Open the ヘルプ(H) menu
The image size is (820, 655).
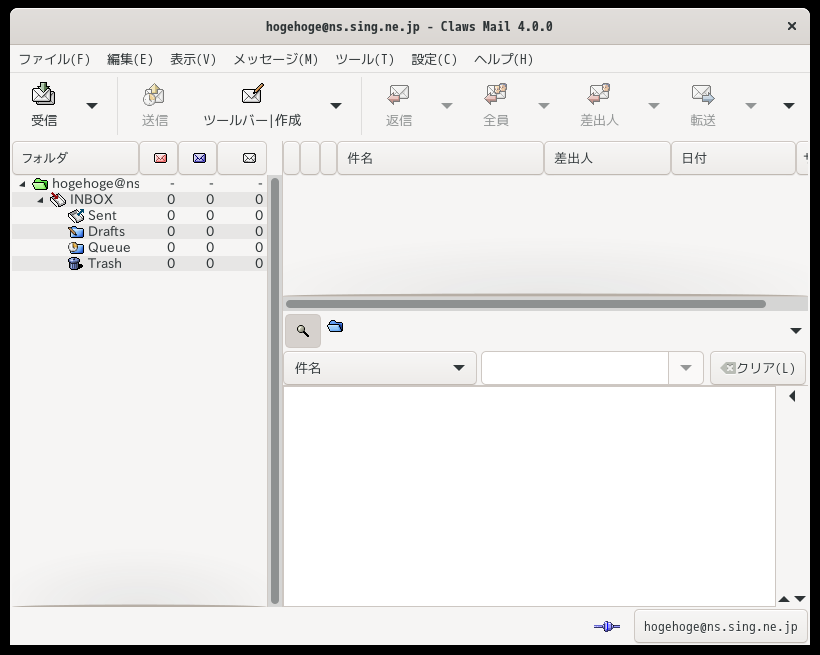(x=504, y=59)
